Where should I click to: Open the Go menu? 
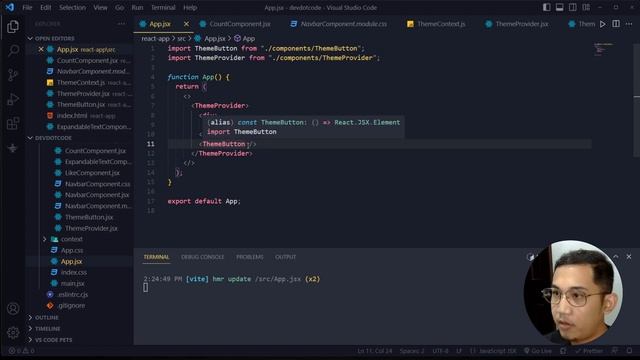pos(119,7)
